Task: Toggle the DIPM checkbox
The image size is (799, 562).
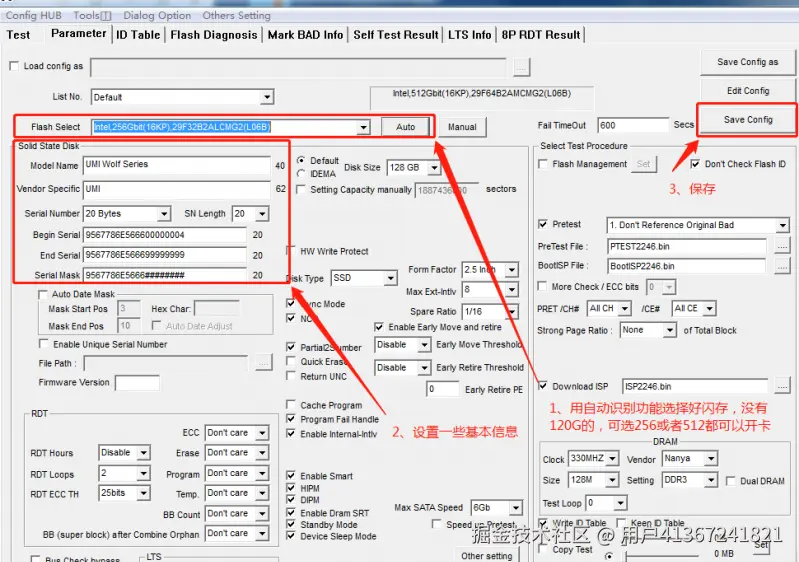Action: [x=291, y=500]
